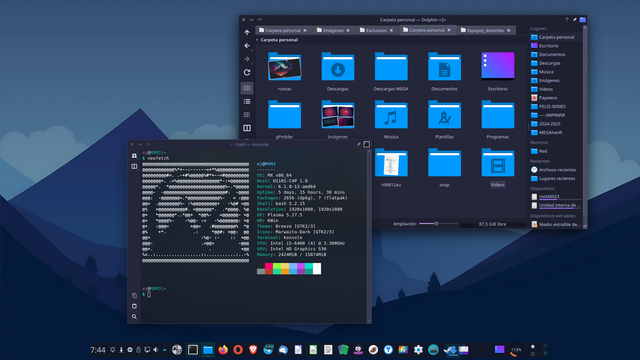640x360 pixels.
Task: Open search in Konsole sidebar
Action: pyautogui.click(x=134, y=317)
